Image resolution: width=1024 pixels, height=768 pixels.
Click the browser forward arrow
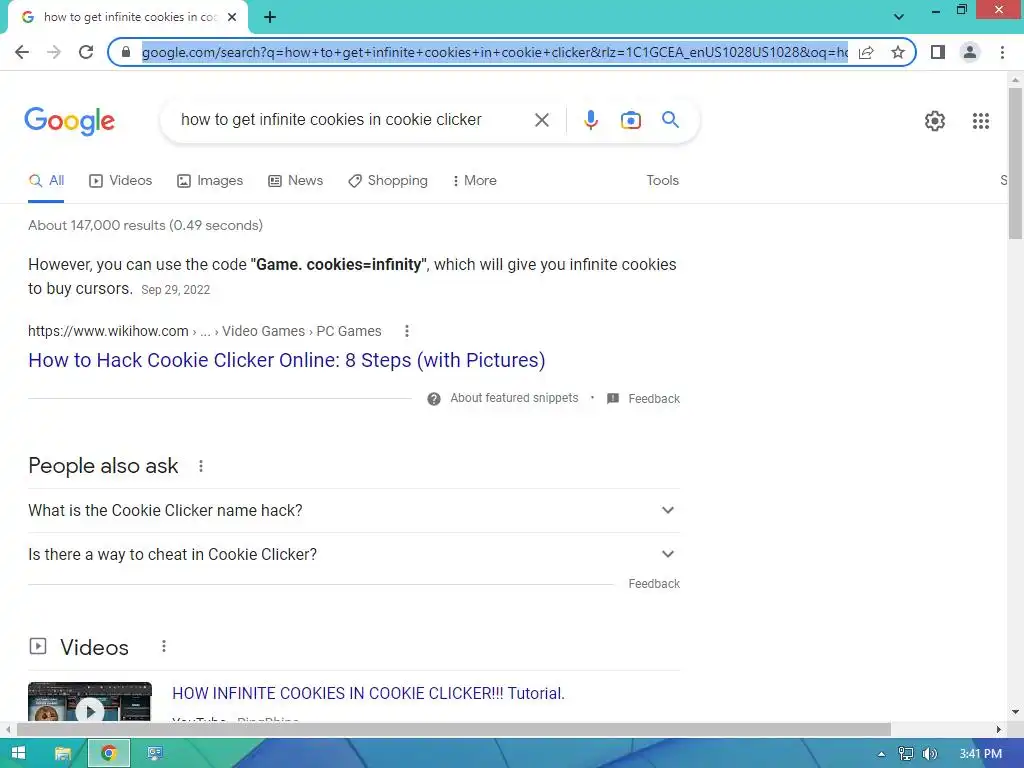coord(54,52)
